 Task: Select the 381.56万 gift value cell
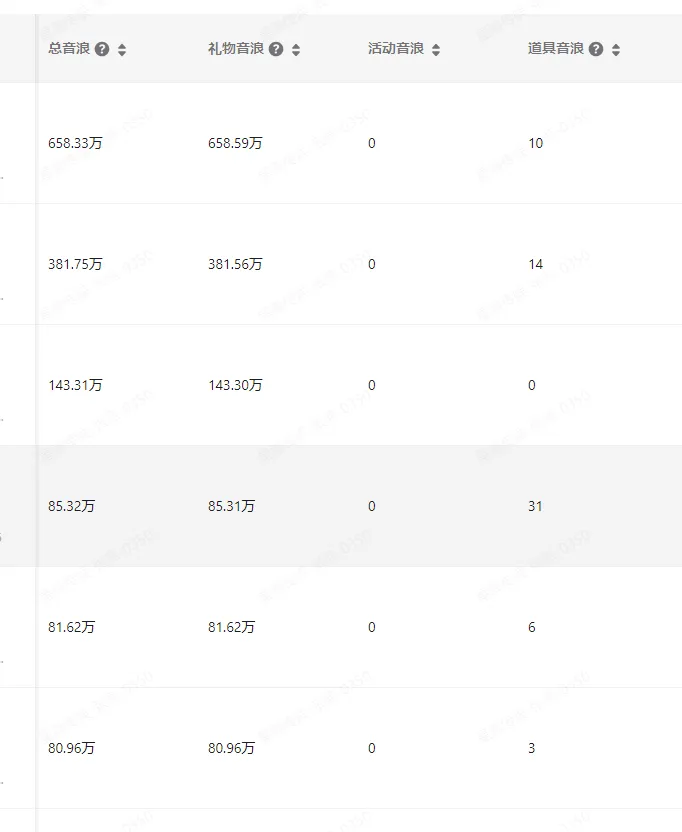pos(235,264)
